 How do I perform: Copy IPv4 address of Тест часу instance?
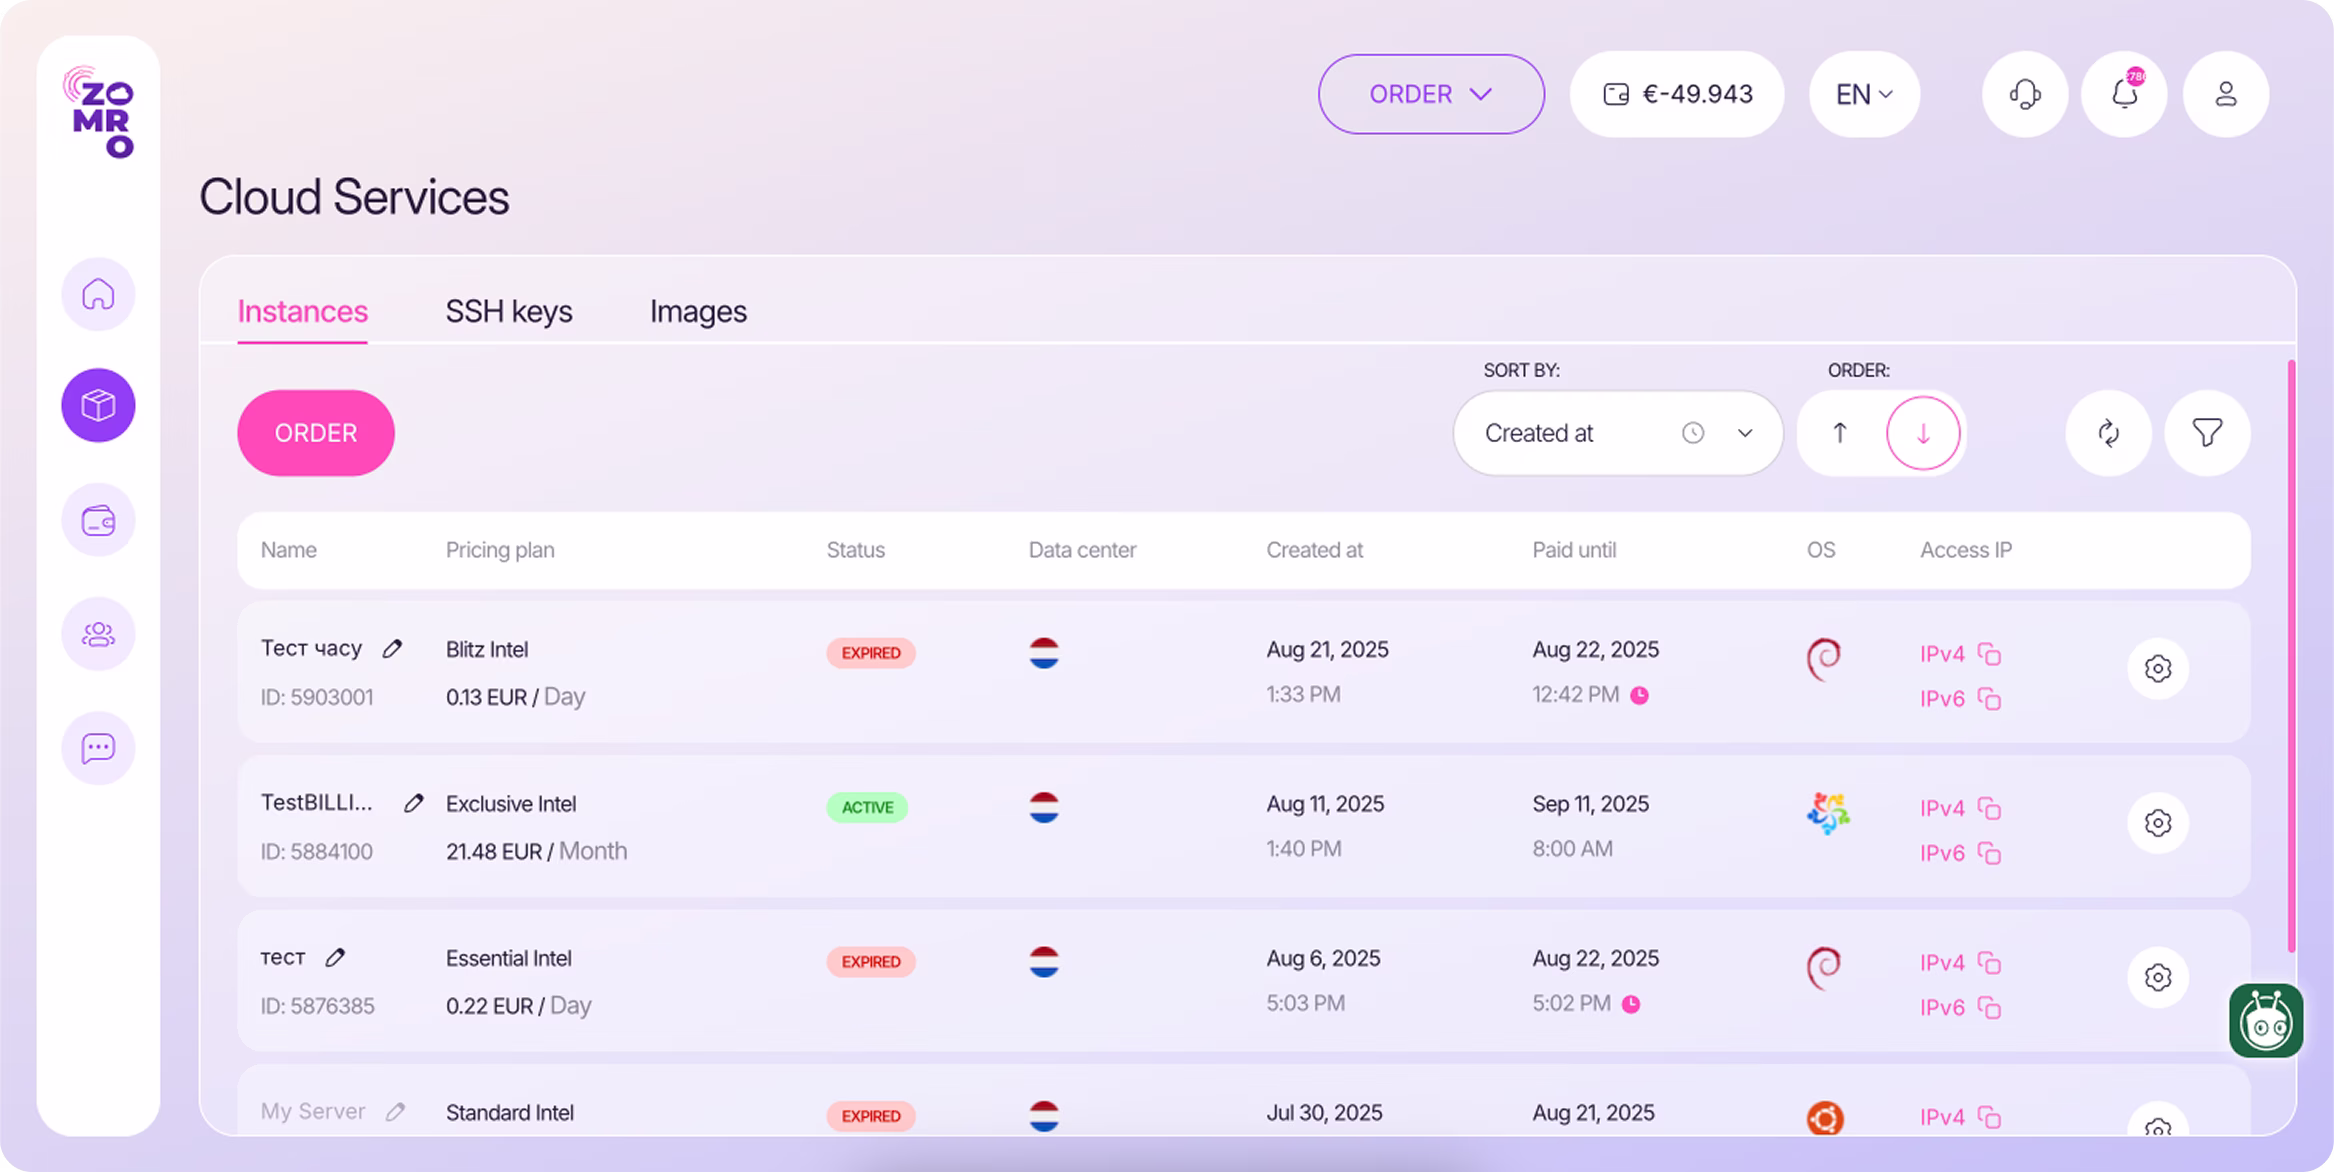tap(1989, 654)
